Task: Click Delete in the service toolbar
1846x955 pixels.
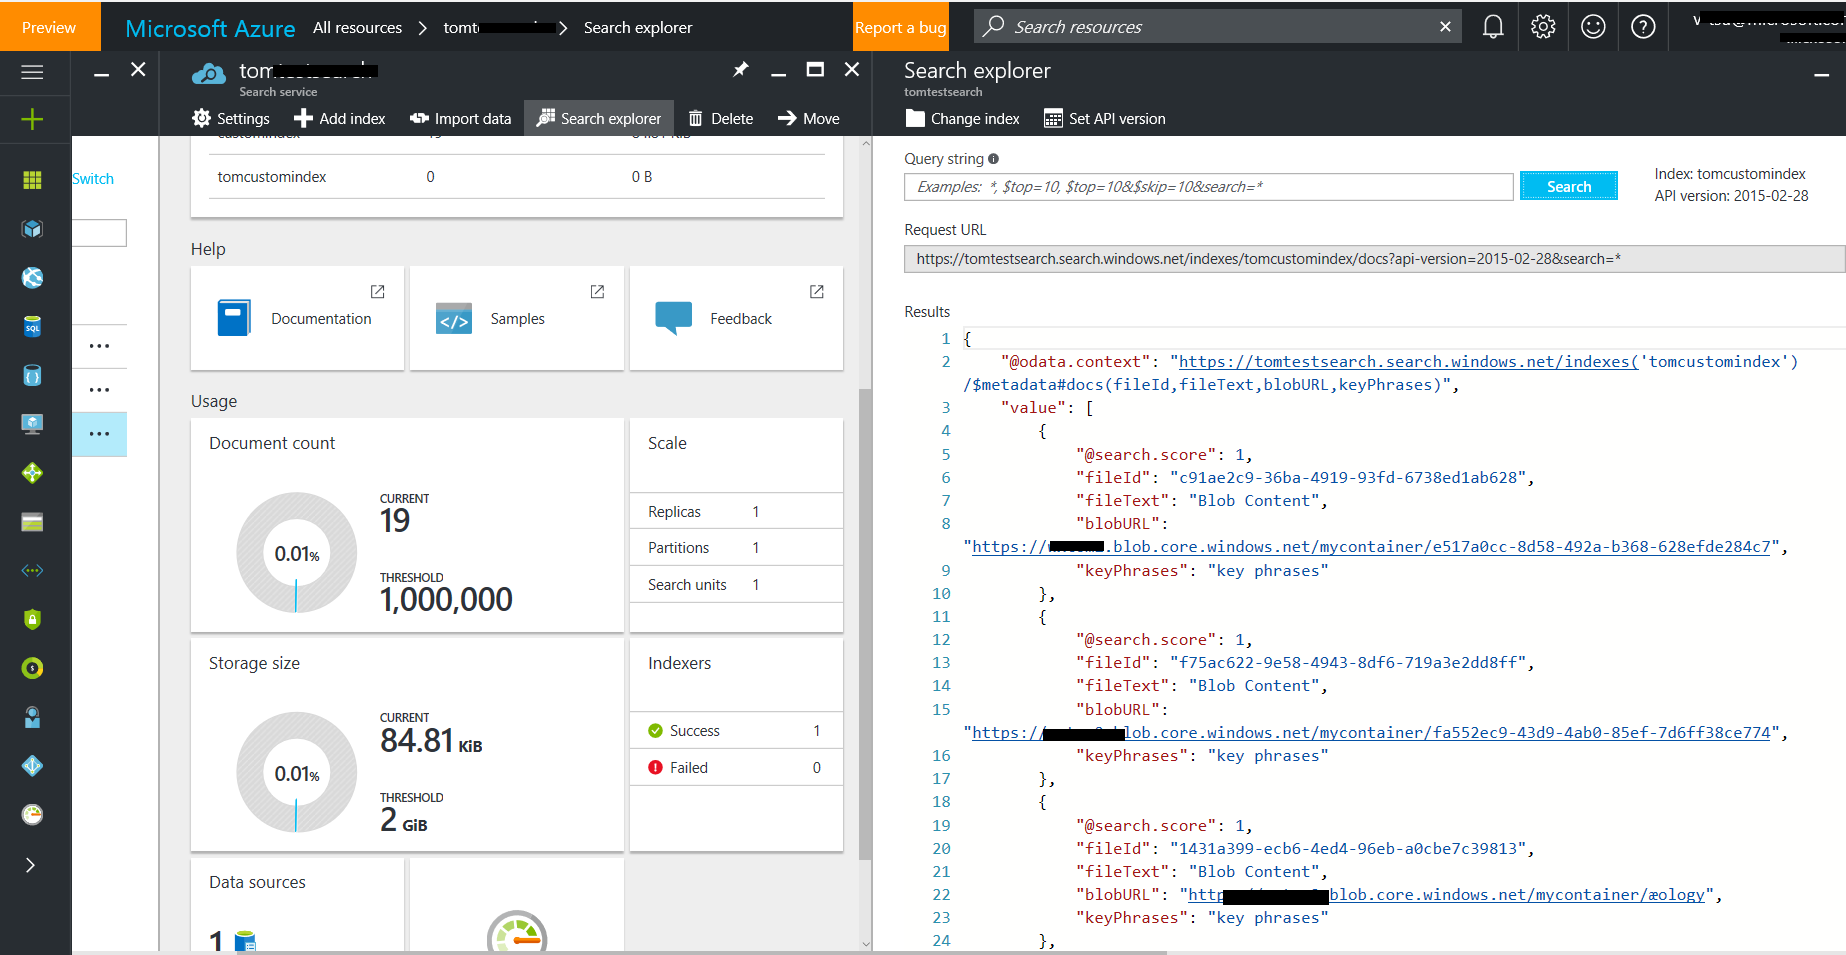Action: [721, 118]
